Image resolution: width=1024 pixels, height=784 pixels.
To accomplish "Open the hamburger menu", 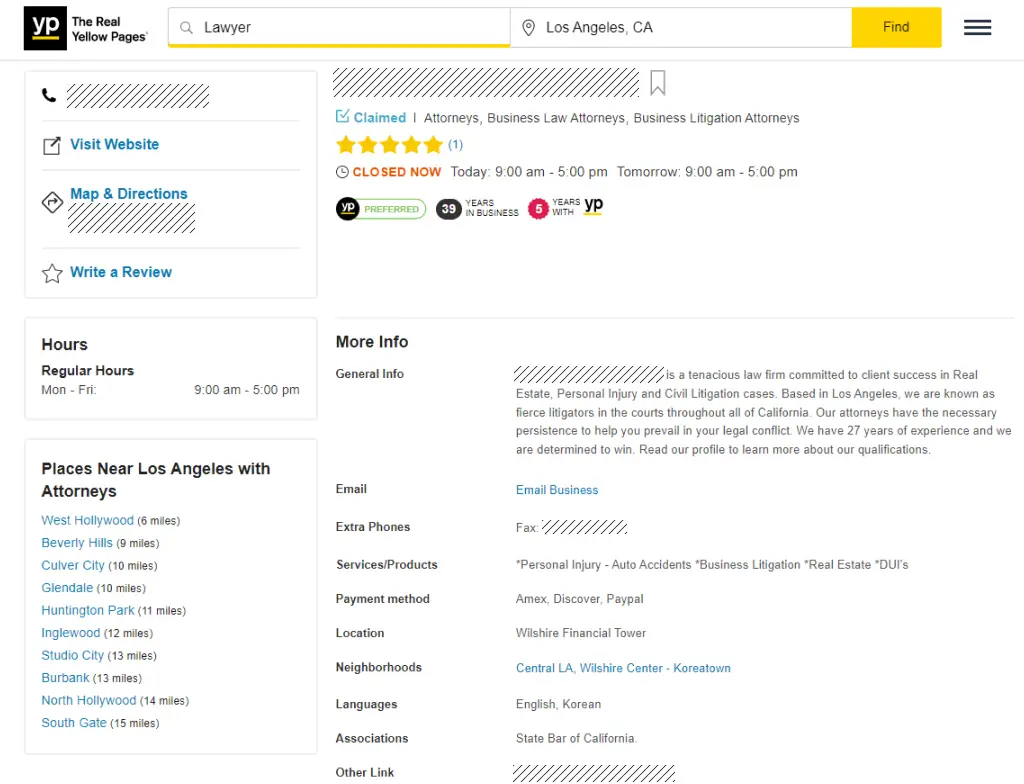I will pos(977,28).
